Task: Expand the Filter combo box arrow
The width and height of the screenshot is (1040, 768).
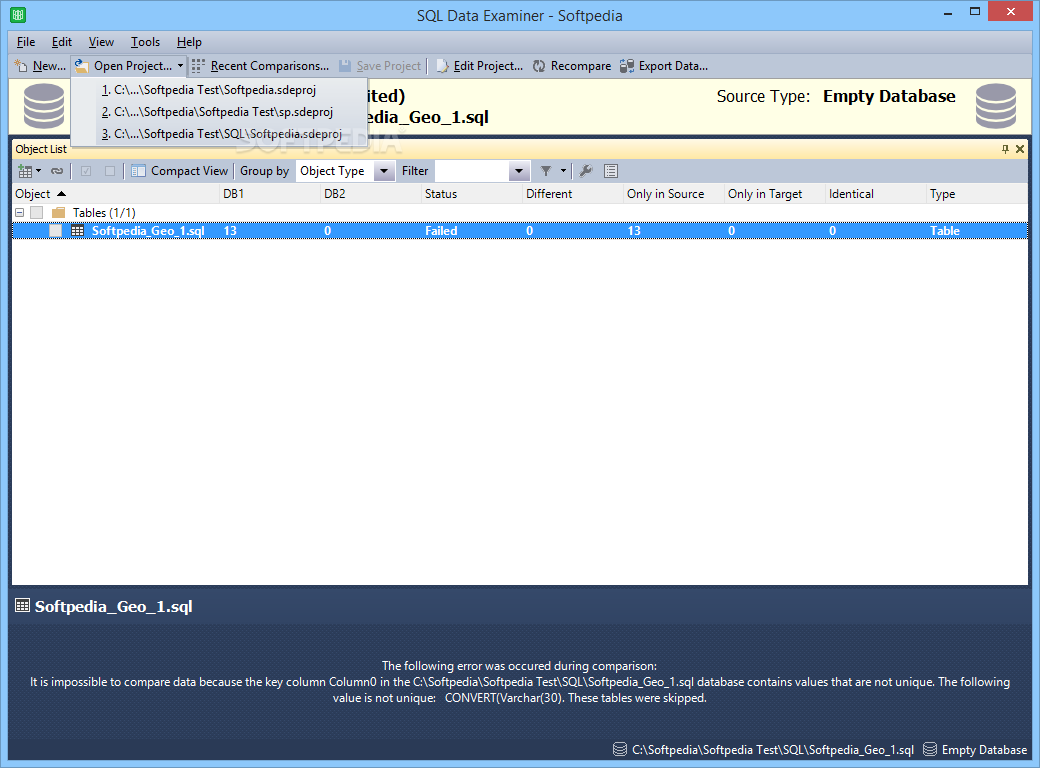Action: click(519, 171)
